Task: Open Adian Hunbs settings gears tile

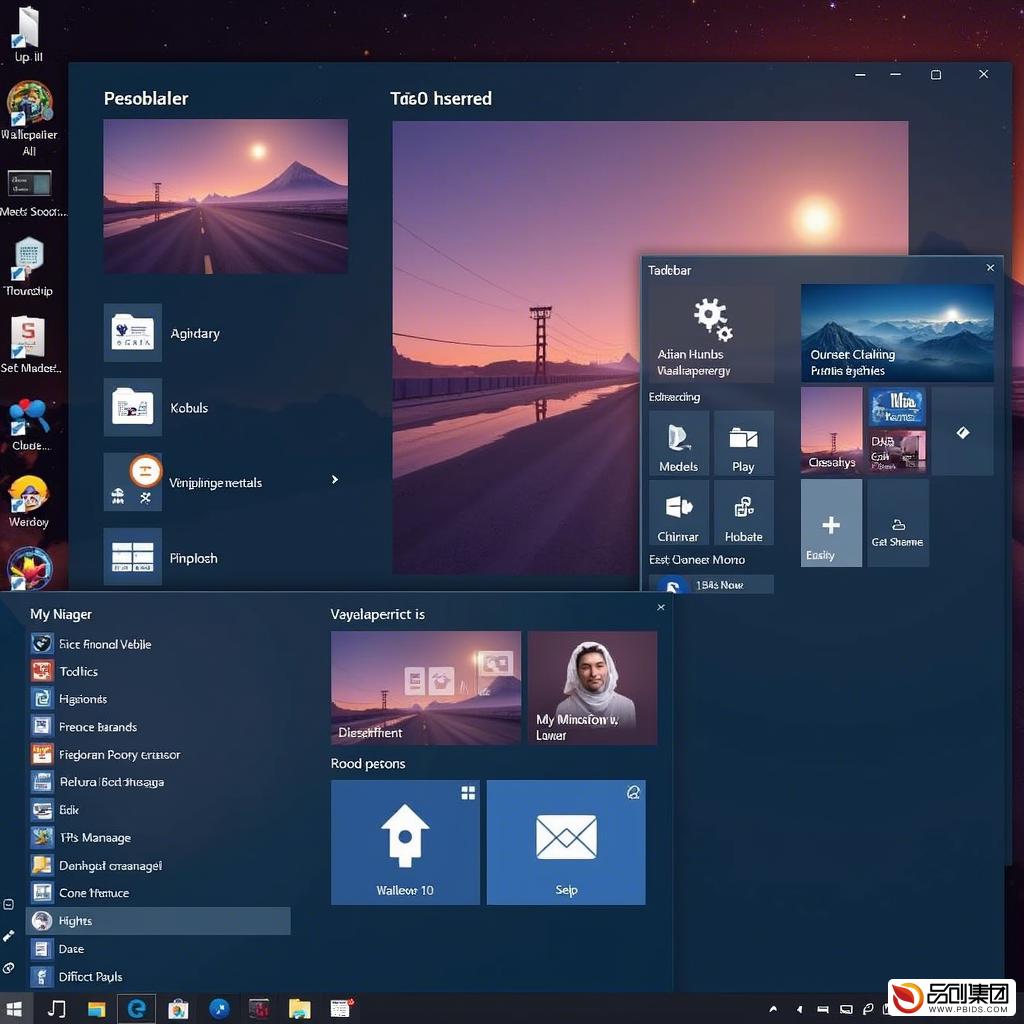Action: (711, 333)
